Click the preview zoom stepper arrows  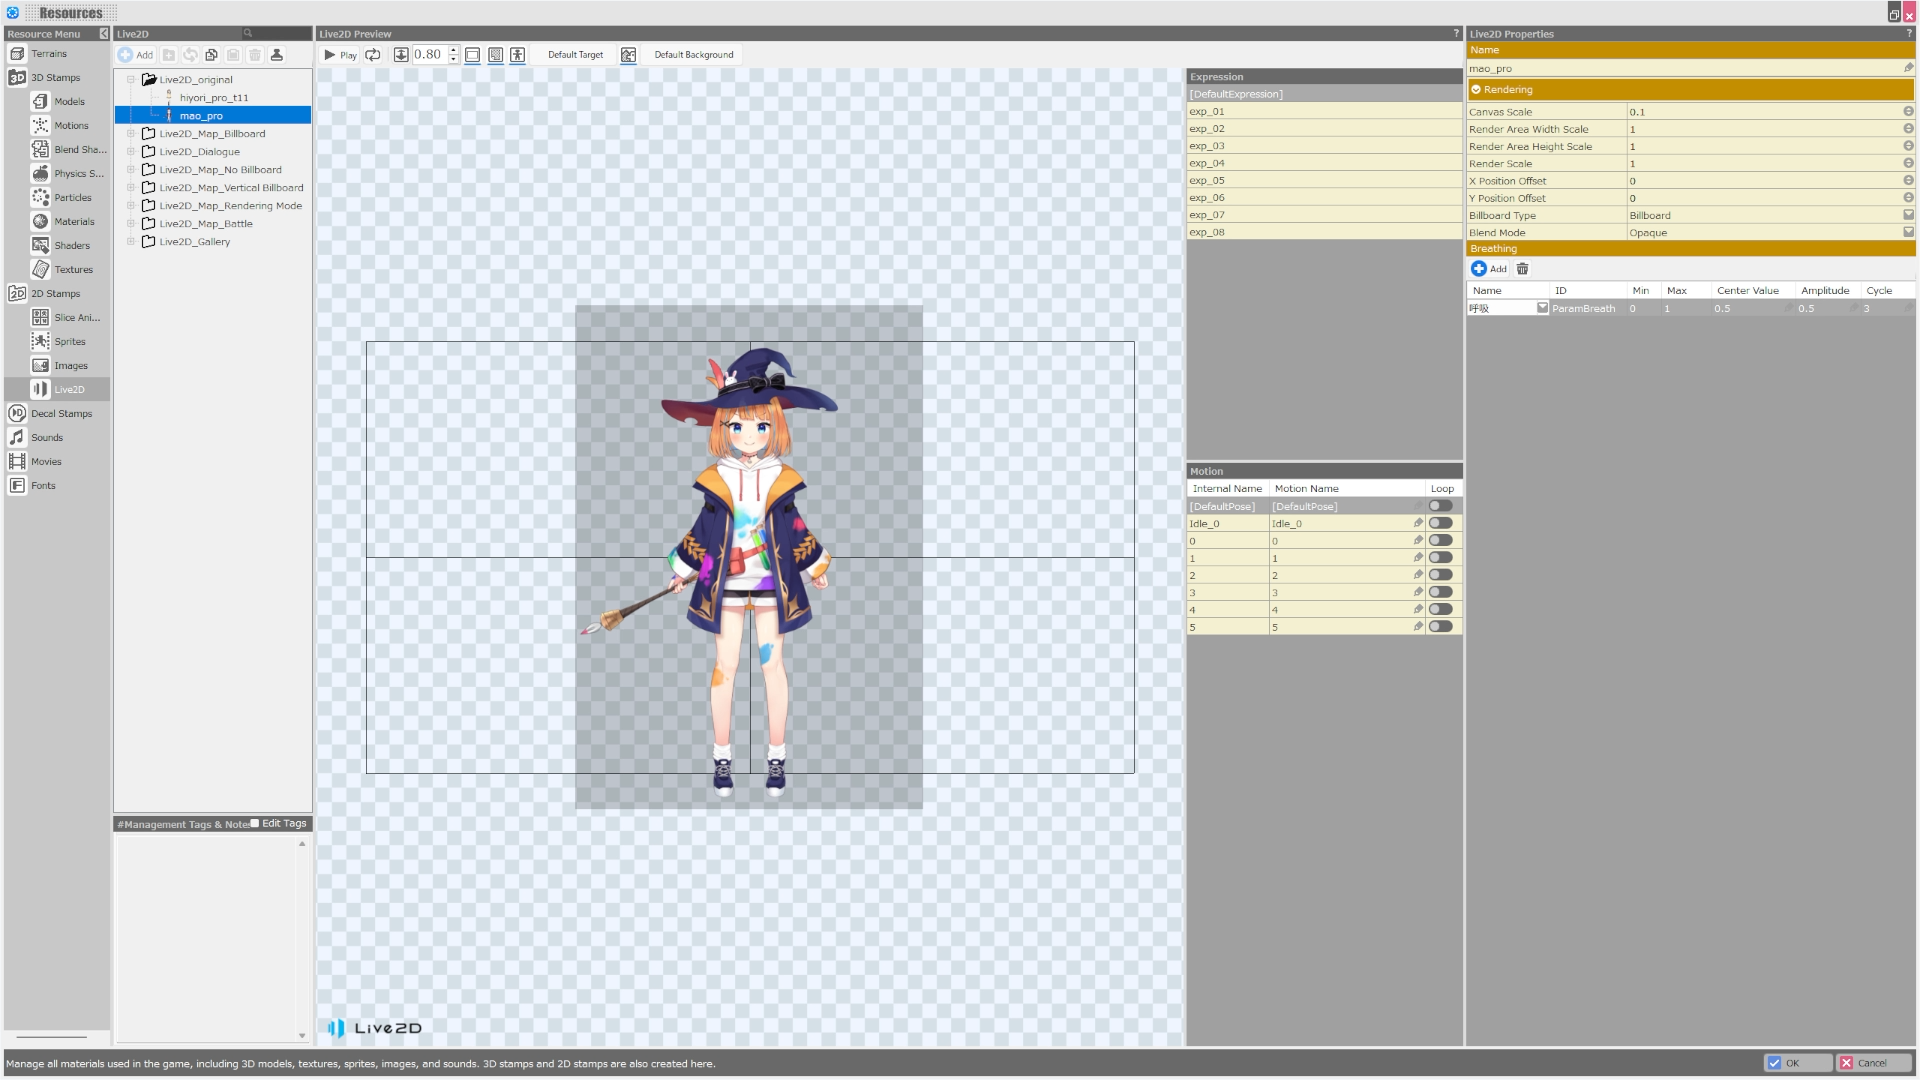453,55
